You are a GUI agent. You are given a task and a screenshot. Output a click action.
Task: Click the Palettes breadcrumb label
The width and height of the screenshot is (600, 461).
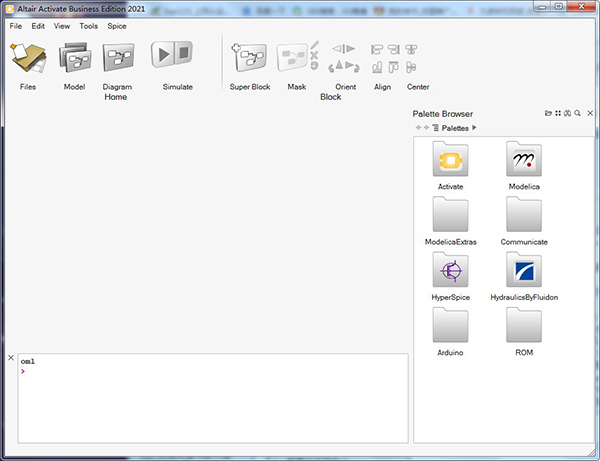click(x=455, y=128)
